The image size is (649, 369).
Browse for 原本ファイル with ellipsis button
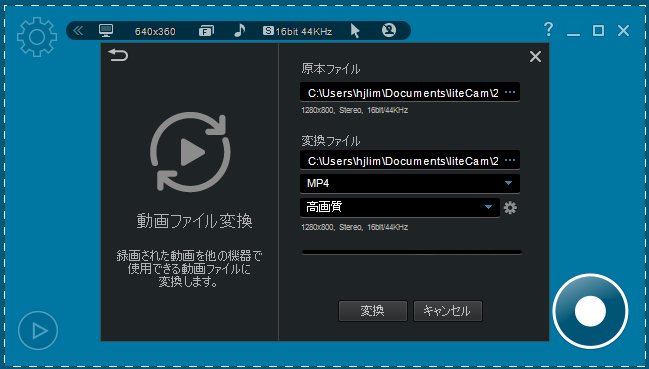tap(510, 92)
